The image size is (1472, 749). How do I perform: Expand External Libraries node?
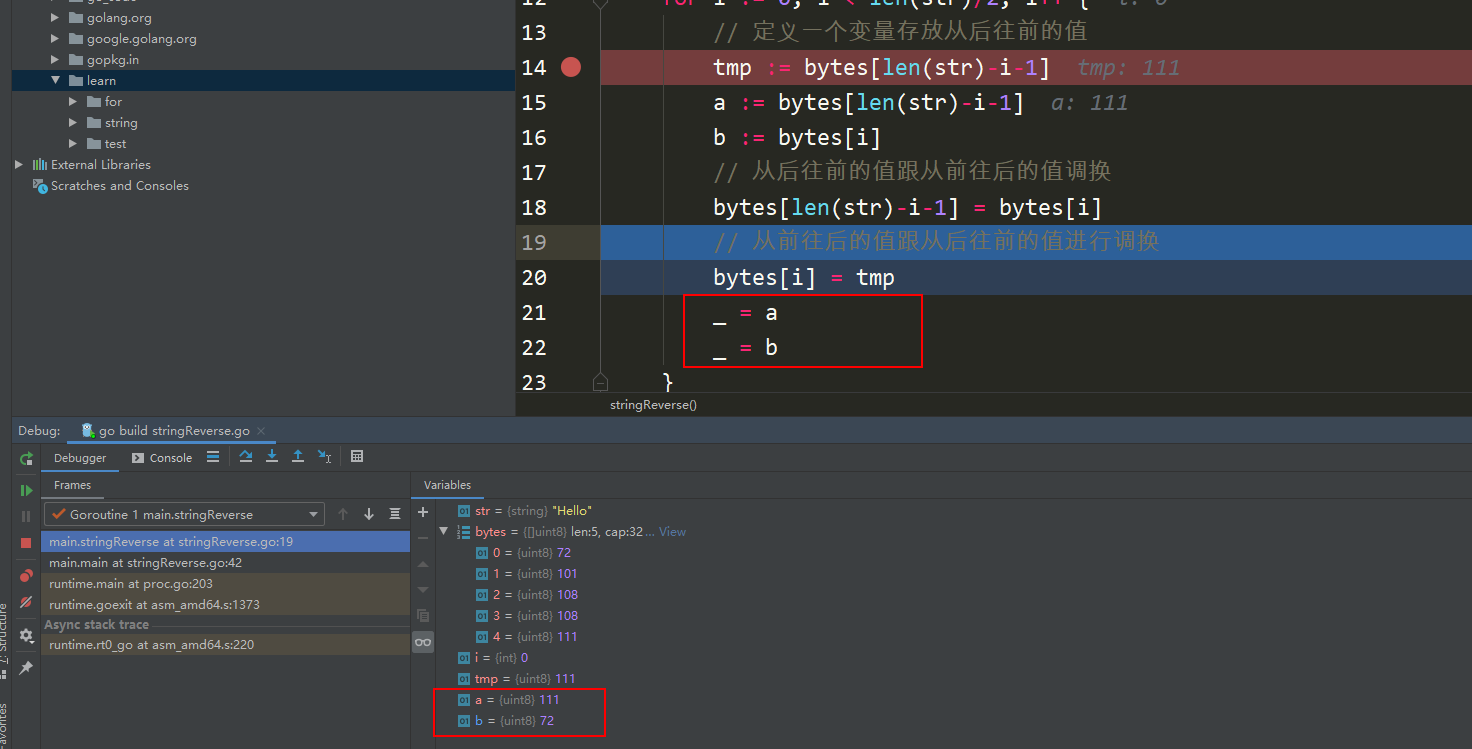coord(19,165)
